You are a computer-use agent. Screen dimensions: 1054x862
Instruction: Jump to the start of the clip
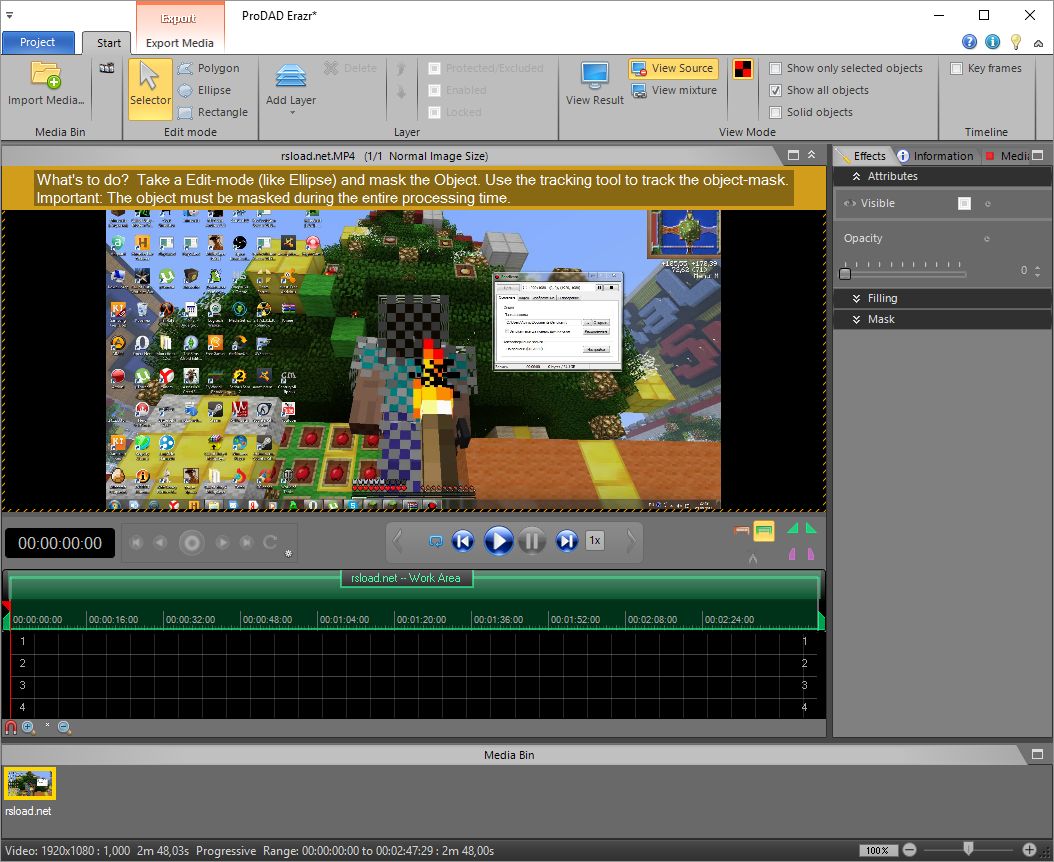[x=462, y=541]
